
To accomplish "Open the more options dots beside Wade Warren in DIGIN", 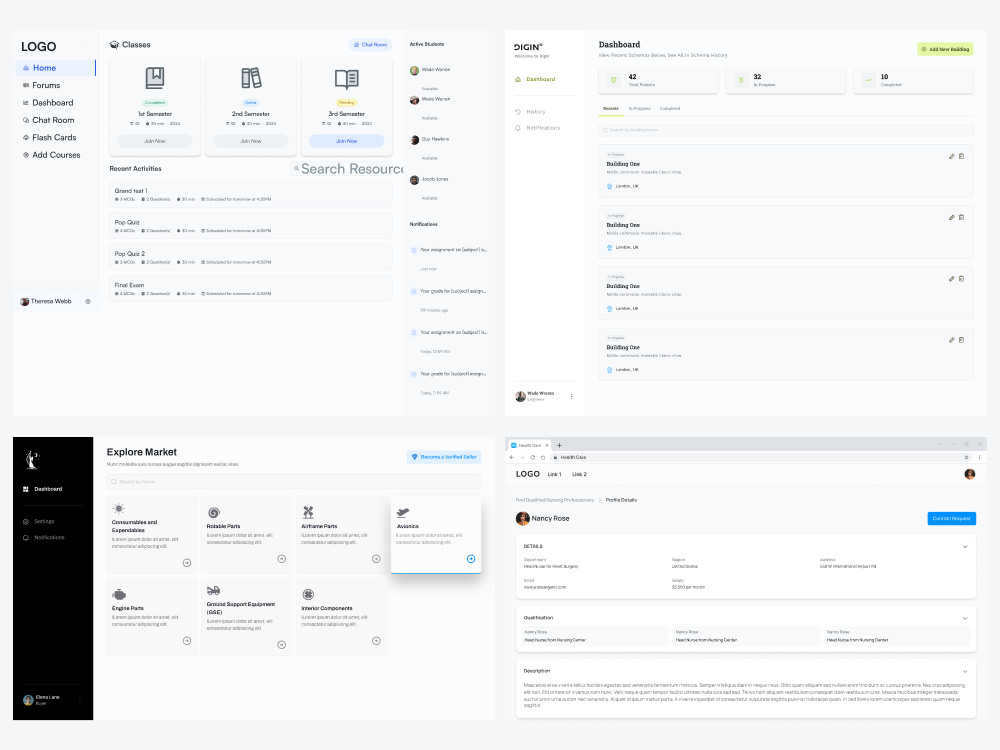I will click(x=571, y=397).
